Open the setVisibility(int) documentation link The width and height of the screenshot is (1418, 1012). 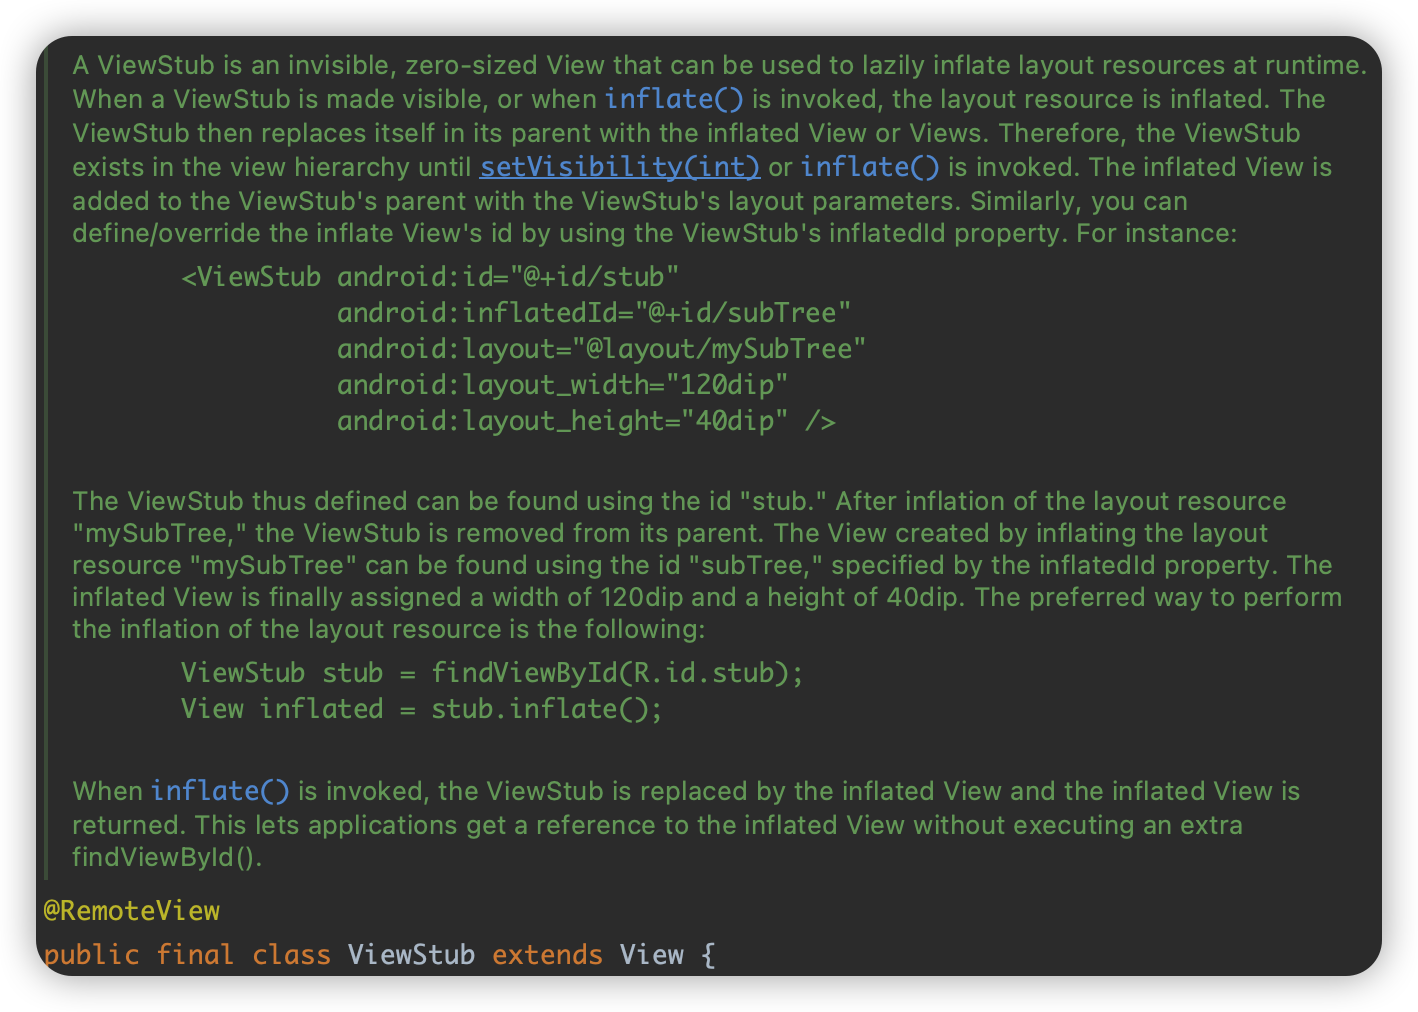pyautogui.click(x=620, y=166)
